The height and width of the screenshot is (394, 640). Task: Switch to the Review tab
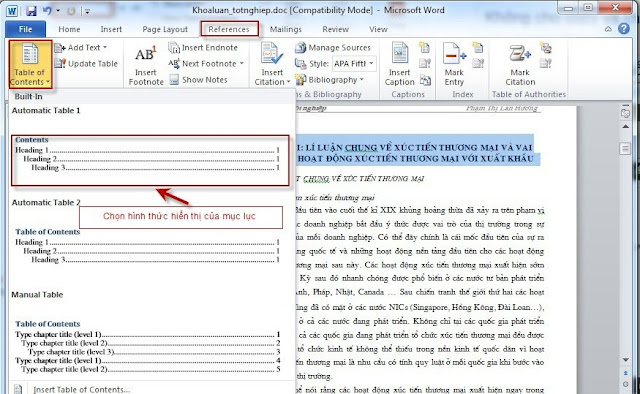336,29
